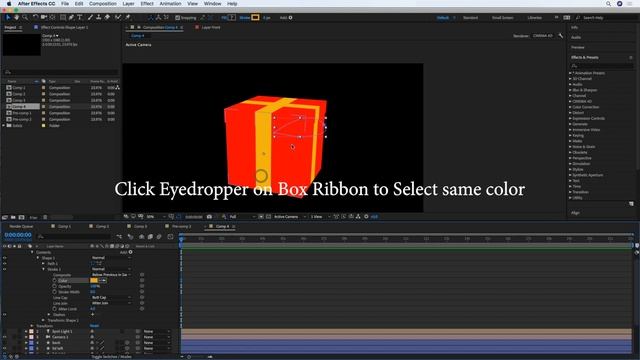Toggle the Miter Limit stopwatch
Screen dimensions: 640x360
pyautogui.click(x=54, y=309)
